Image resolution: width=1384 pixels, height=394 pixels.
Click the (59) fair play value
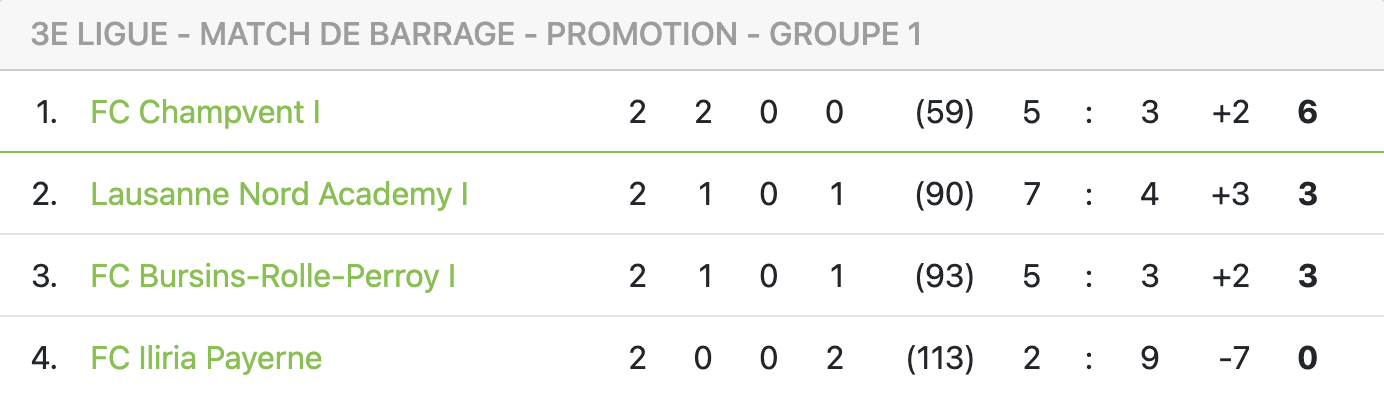[x=945, y=112]
